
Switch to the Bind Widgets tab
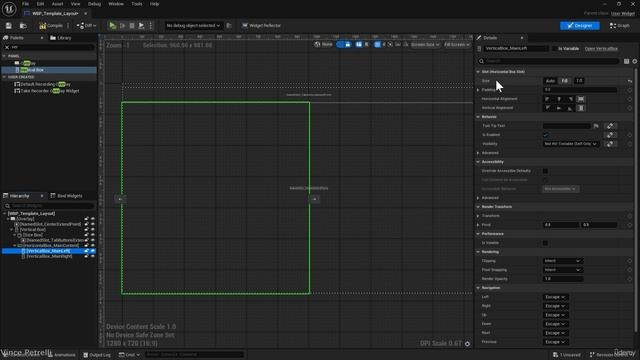click(66, 196)
